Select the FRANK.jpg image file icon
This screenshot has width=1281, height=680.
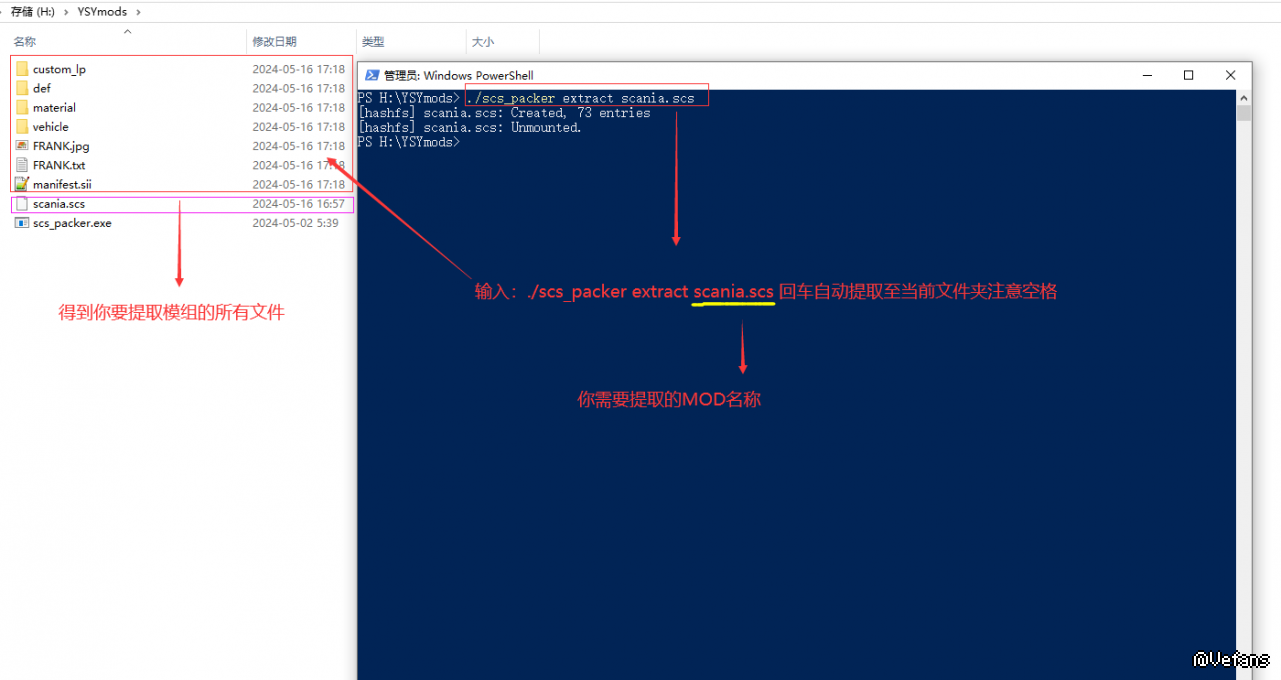[22, 145]
